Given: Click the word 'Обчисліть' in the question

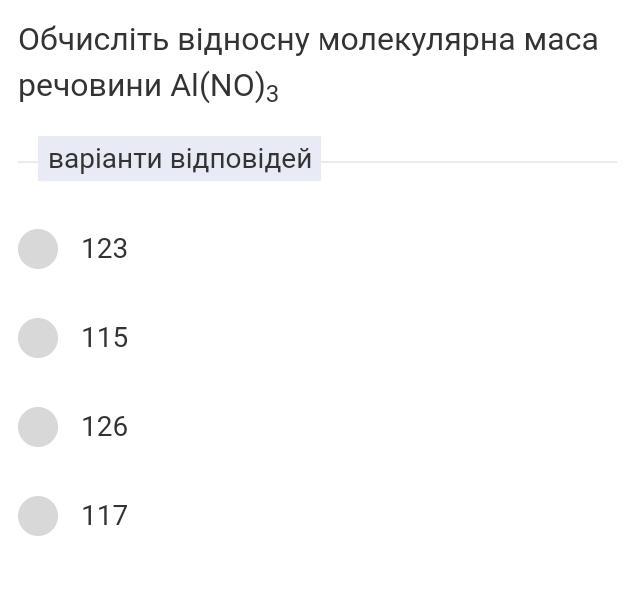Looking at the screenshot, I should coord(94,40).
